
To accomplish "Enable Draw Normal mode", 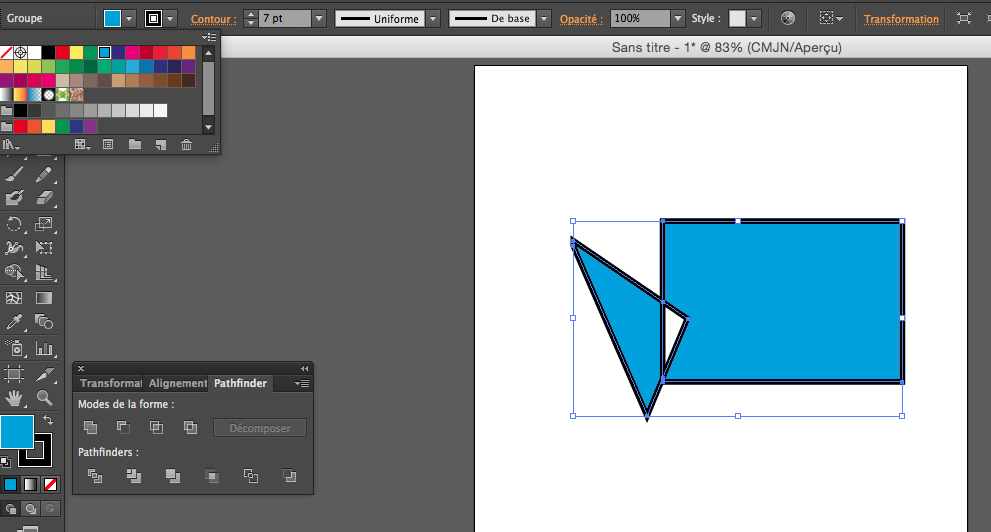I will click(x=10, y=509).
